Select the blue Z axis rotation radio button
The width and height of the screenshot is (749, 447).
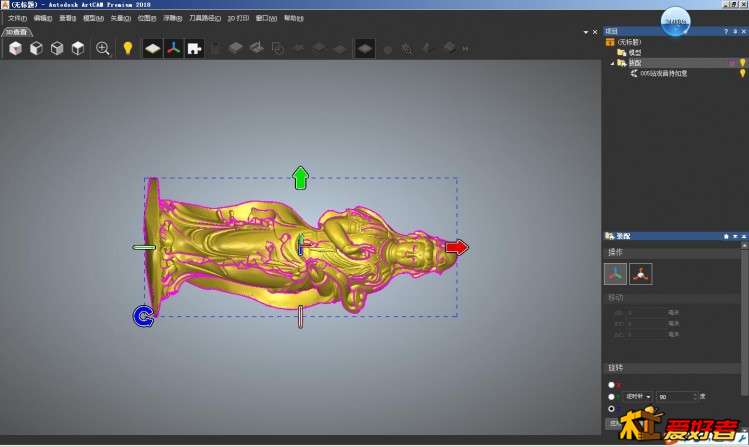point(611,409)
